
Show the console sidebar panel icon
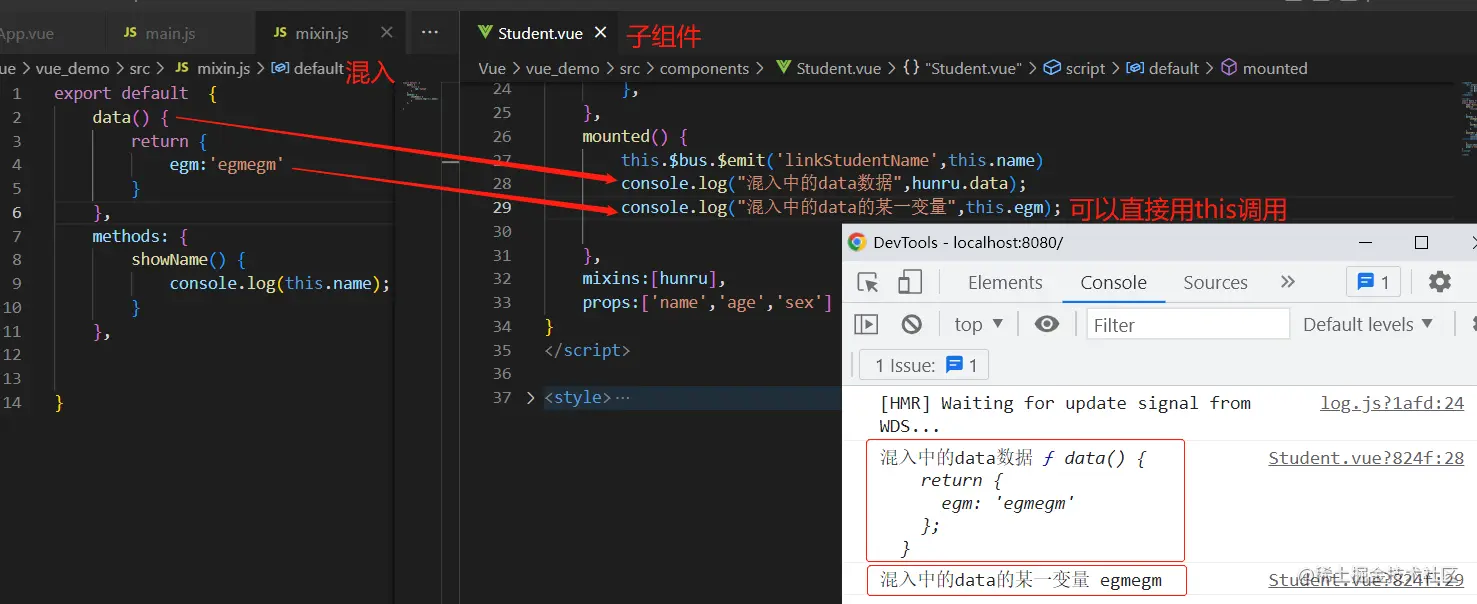866,324
